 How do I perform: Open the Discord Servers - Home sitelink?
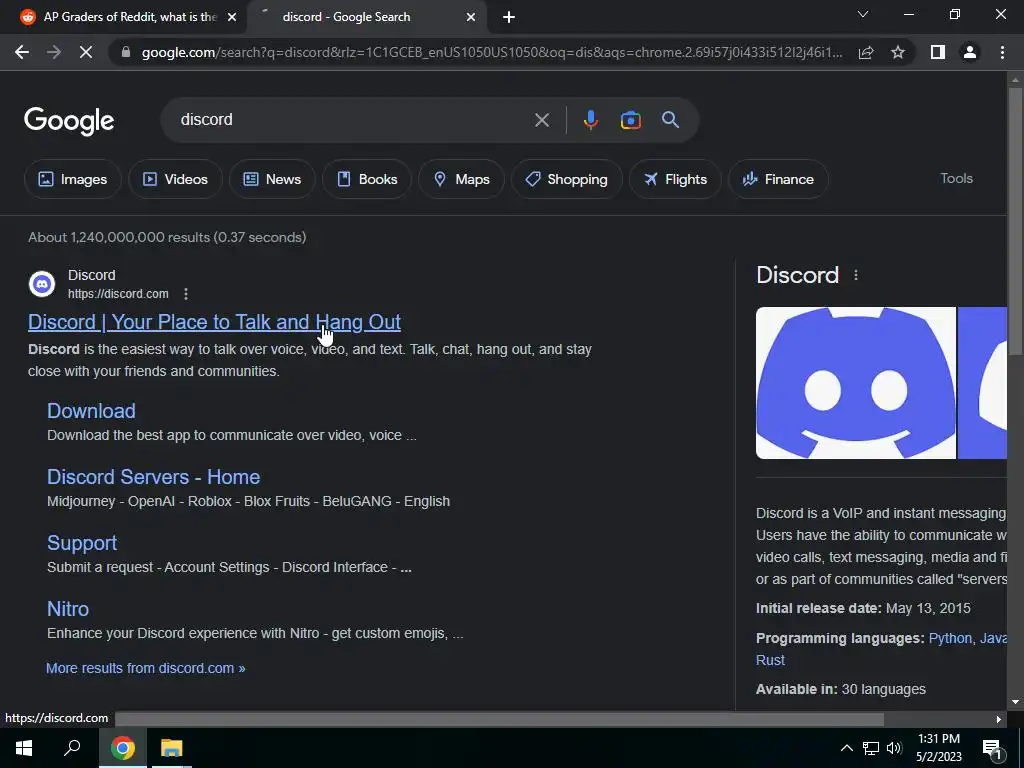(153, 477)
